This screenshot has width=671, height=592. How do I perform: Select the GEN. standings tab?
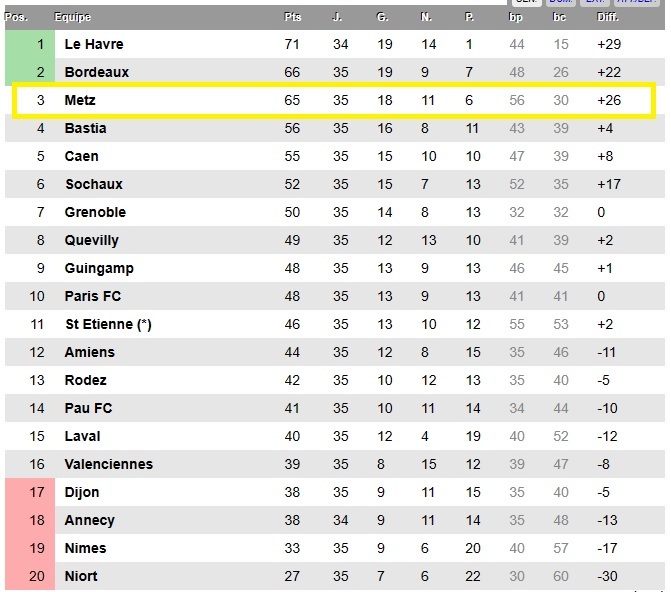pyautogui.click(x=525, y=2)
